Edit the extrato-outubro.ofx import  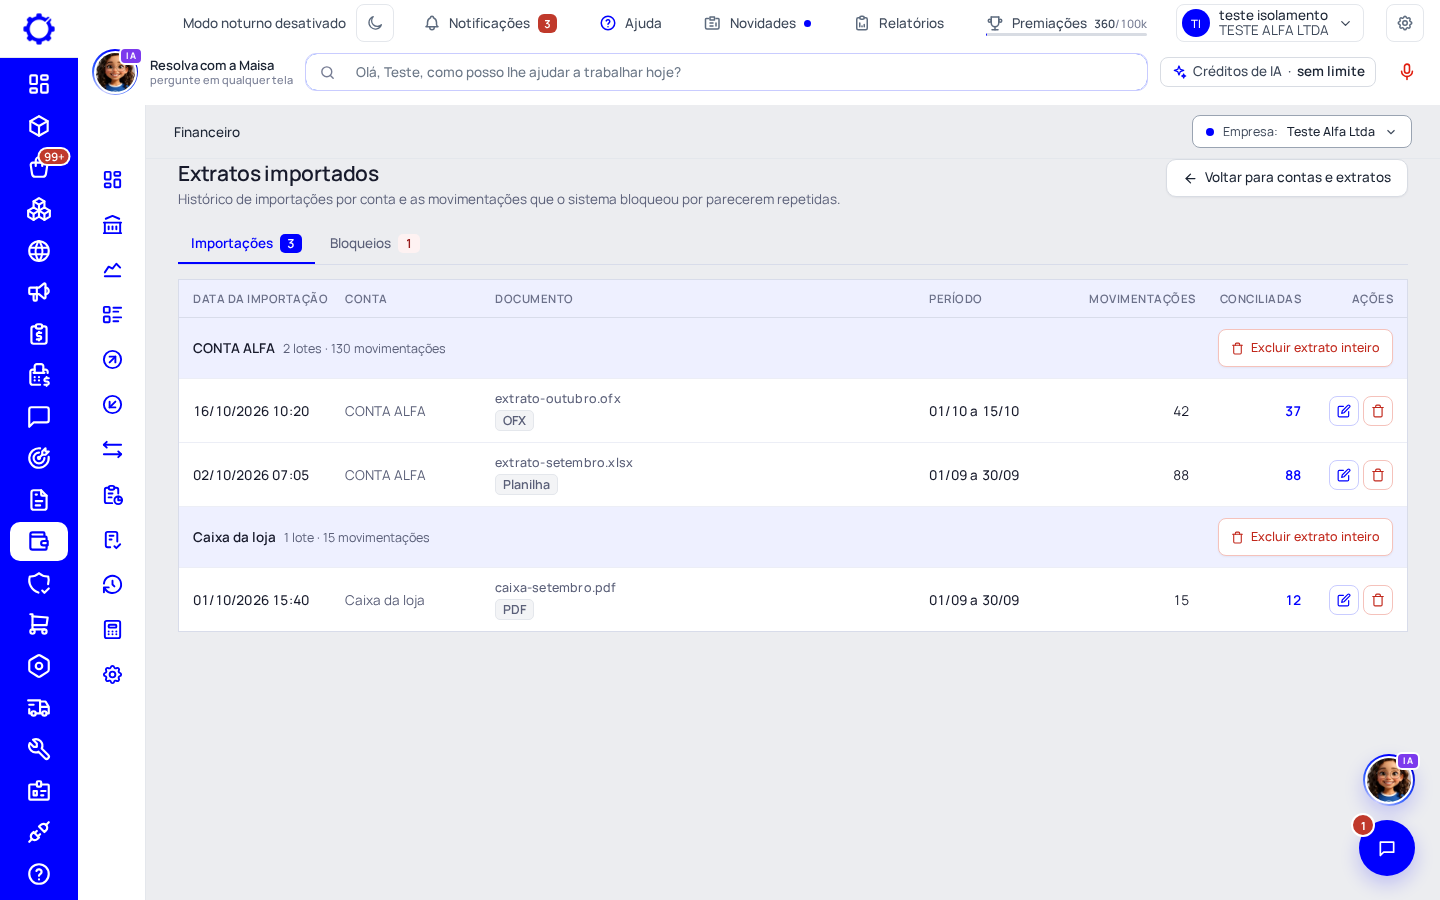point(1344,411)
